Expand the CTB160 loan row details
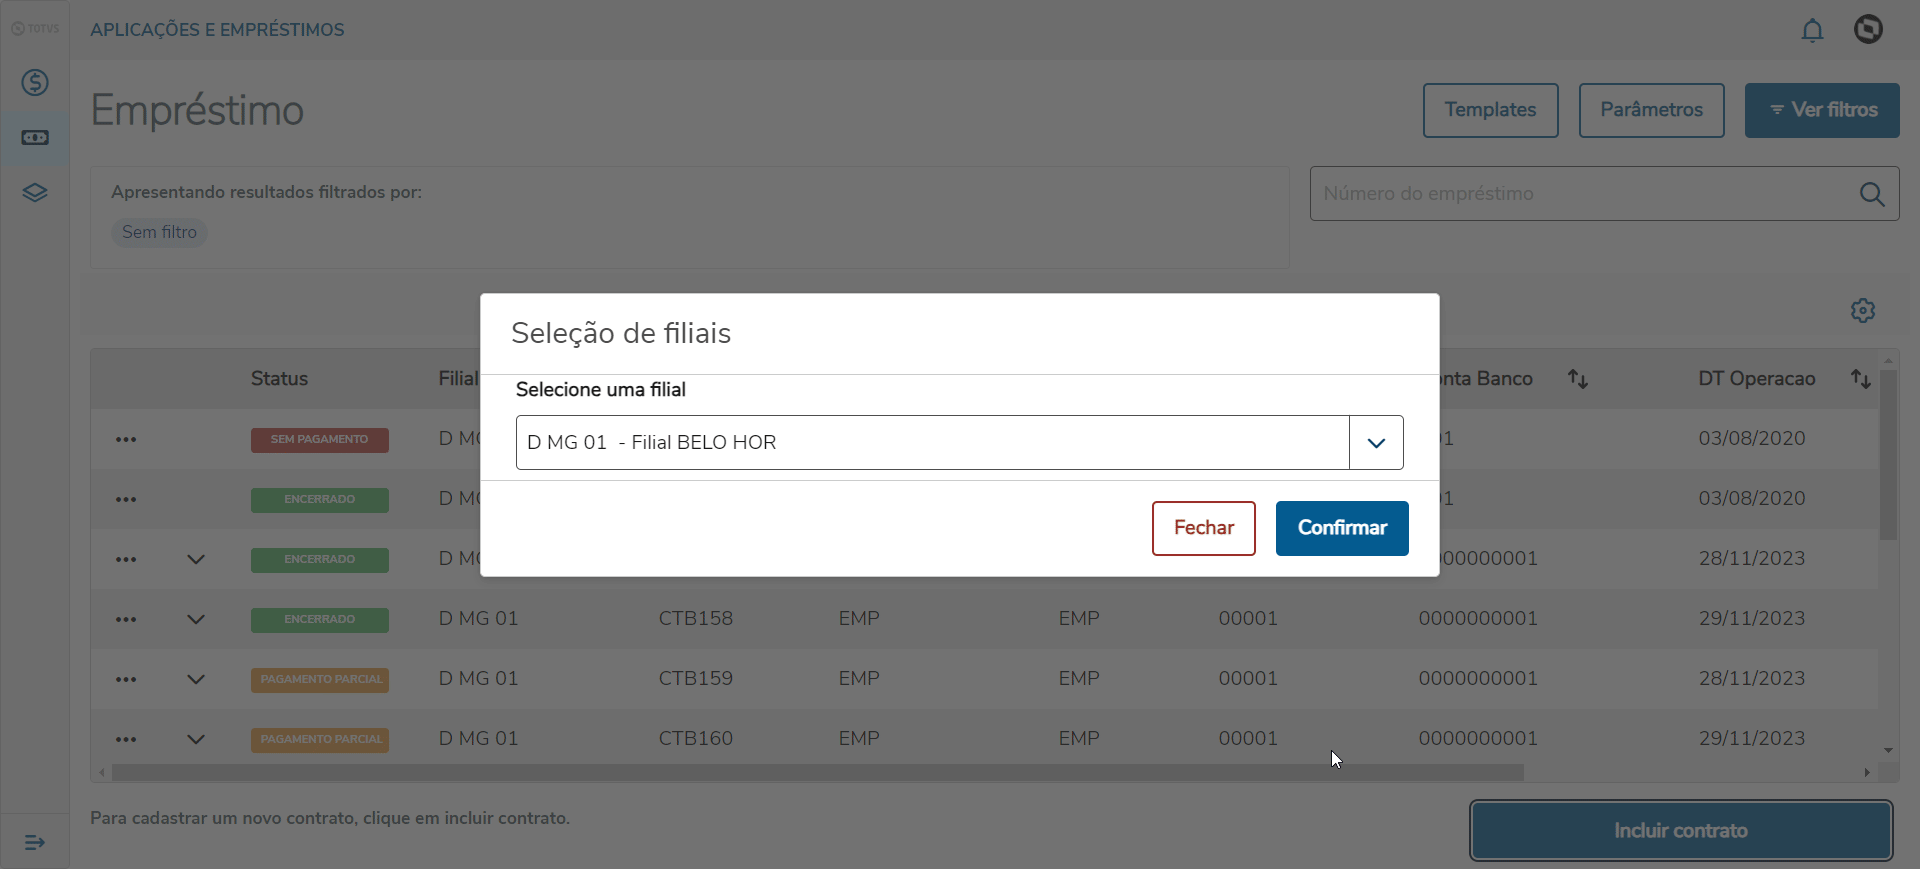 [196, 740]
